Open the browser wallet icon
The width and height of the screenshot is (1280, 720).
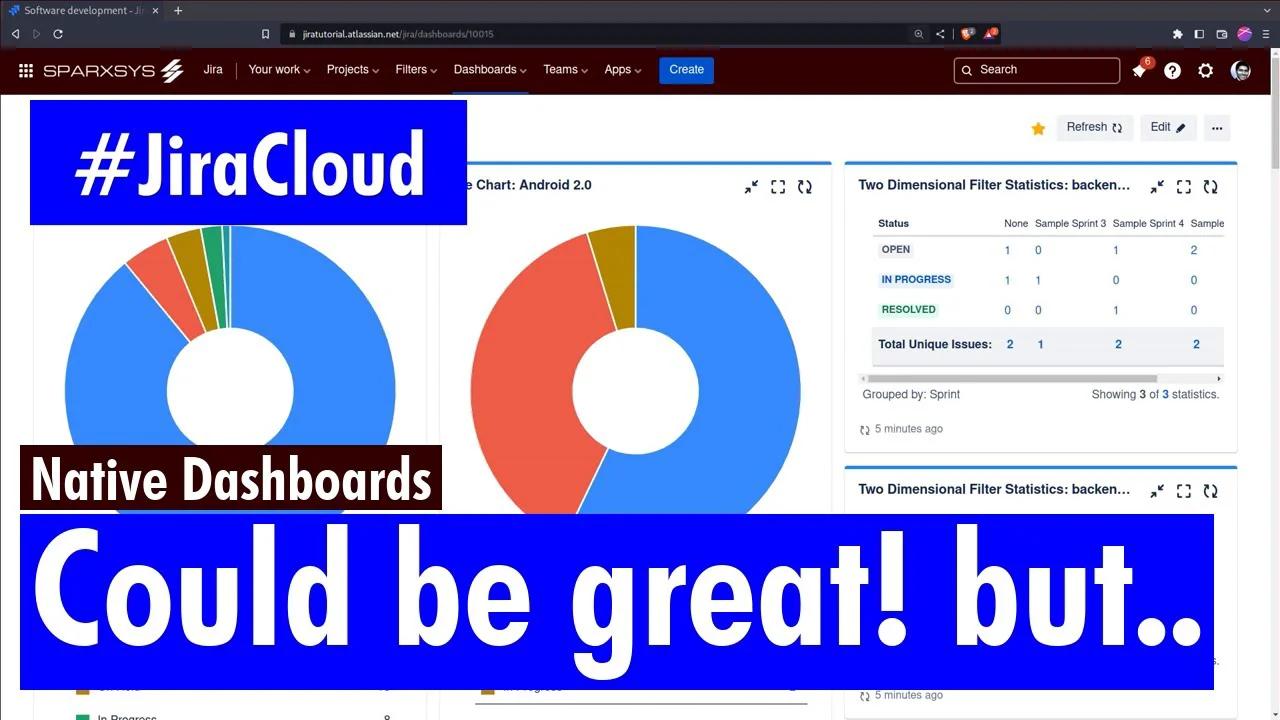coord(1222,34)
